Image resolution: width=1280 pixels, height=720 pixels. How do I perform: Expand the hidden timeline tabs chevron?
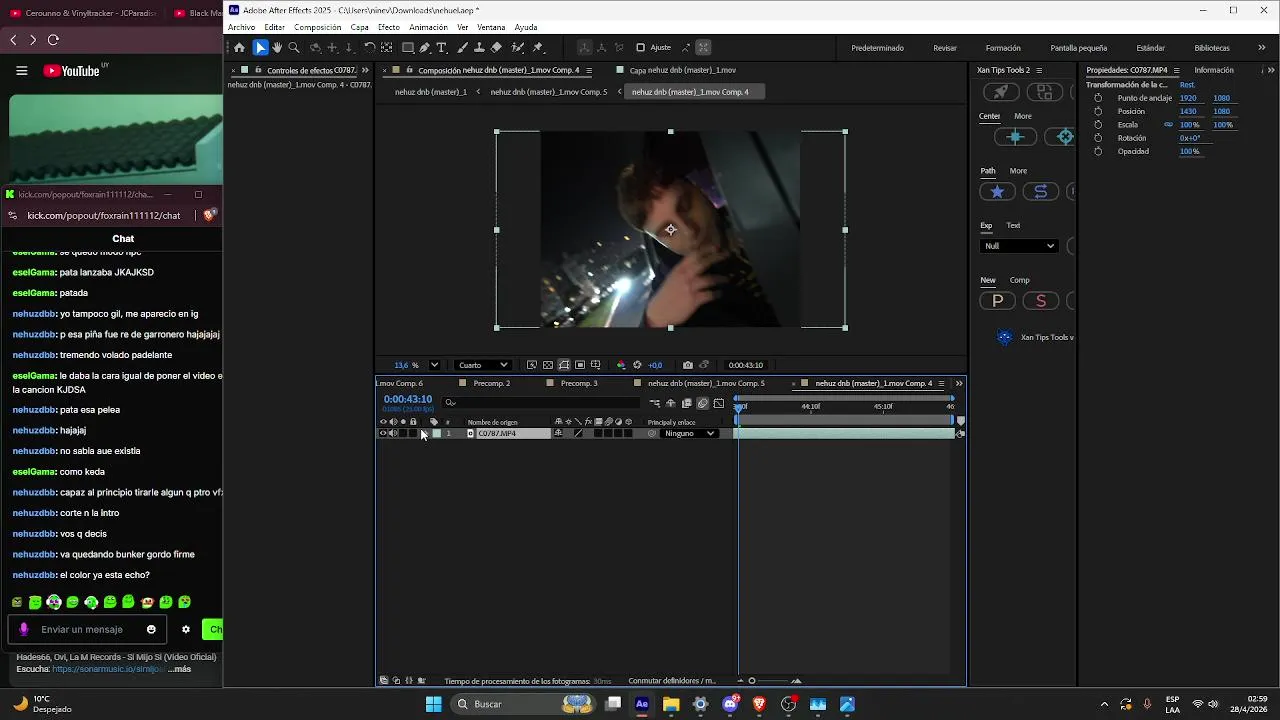(x=959, y=383)
